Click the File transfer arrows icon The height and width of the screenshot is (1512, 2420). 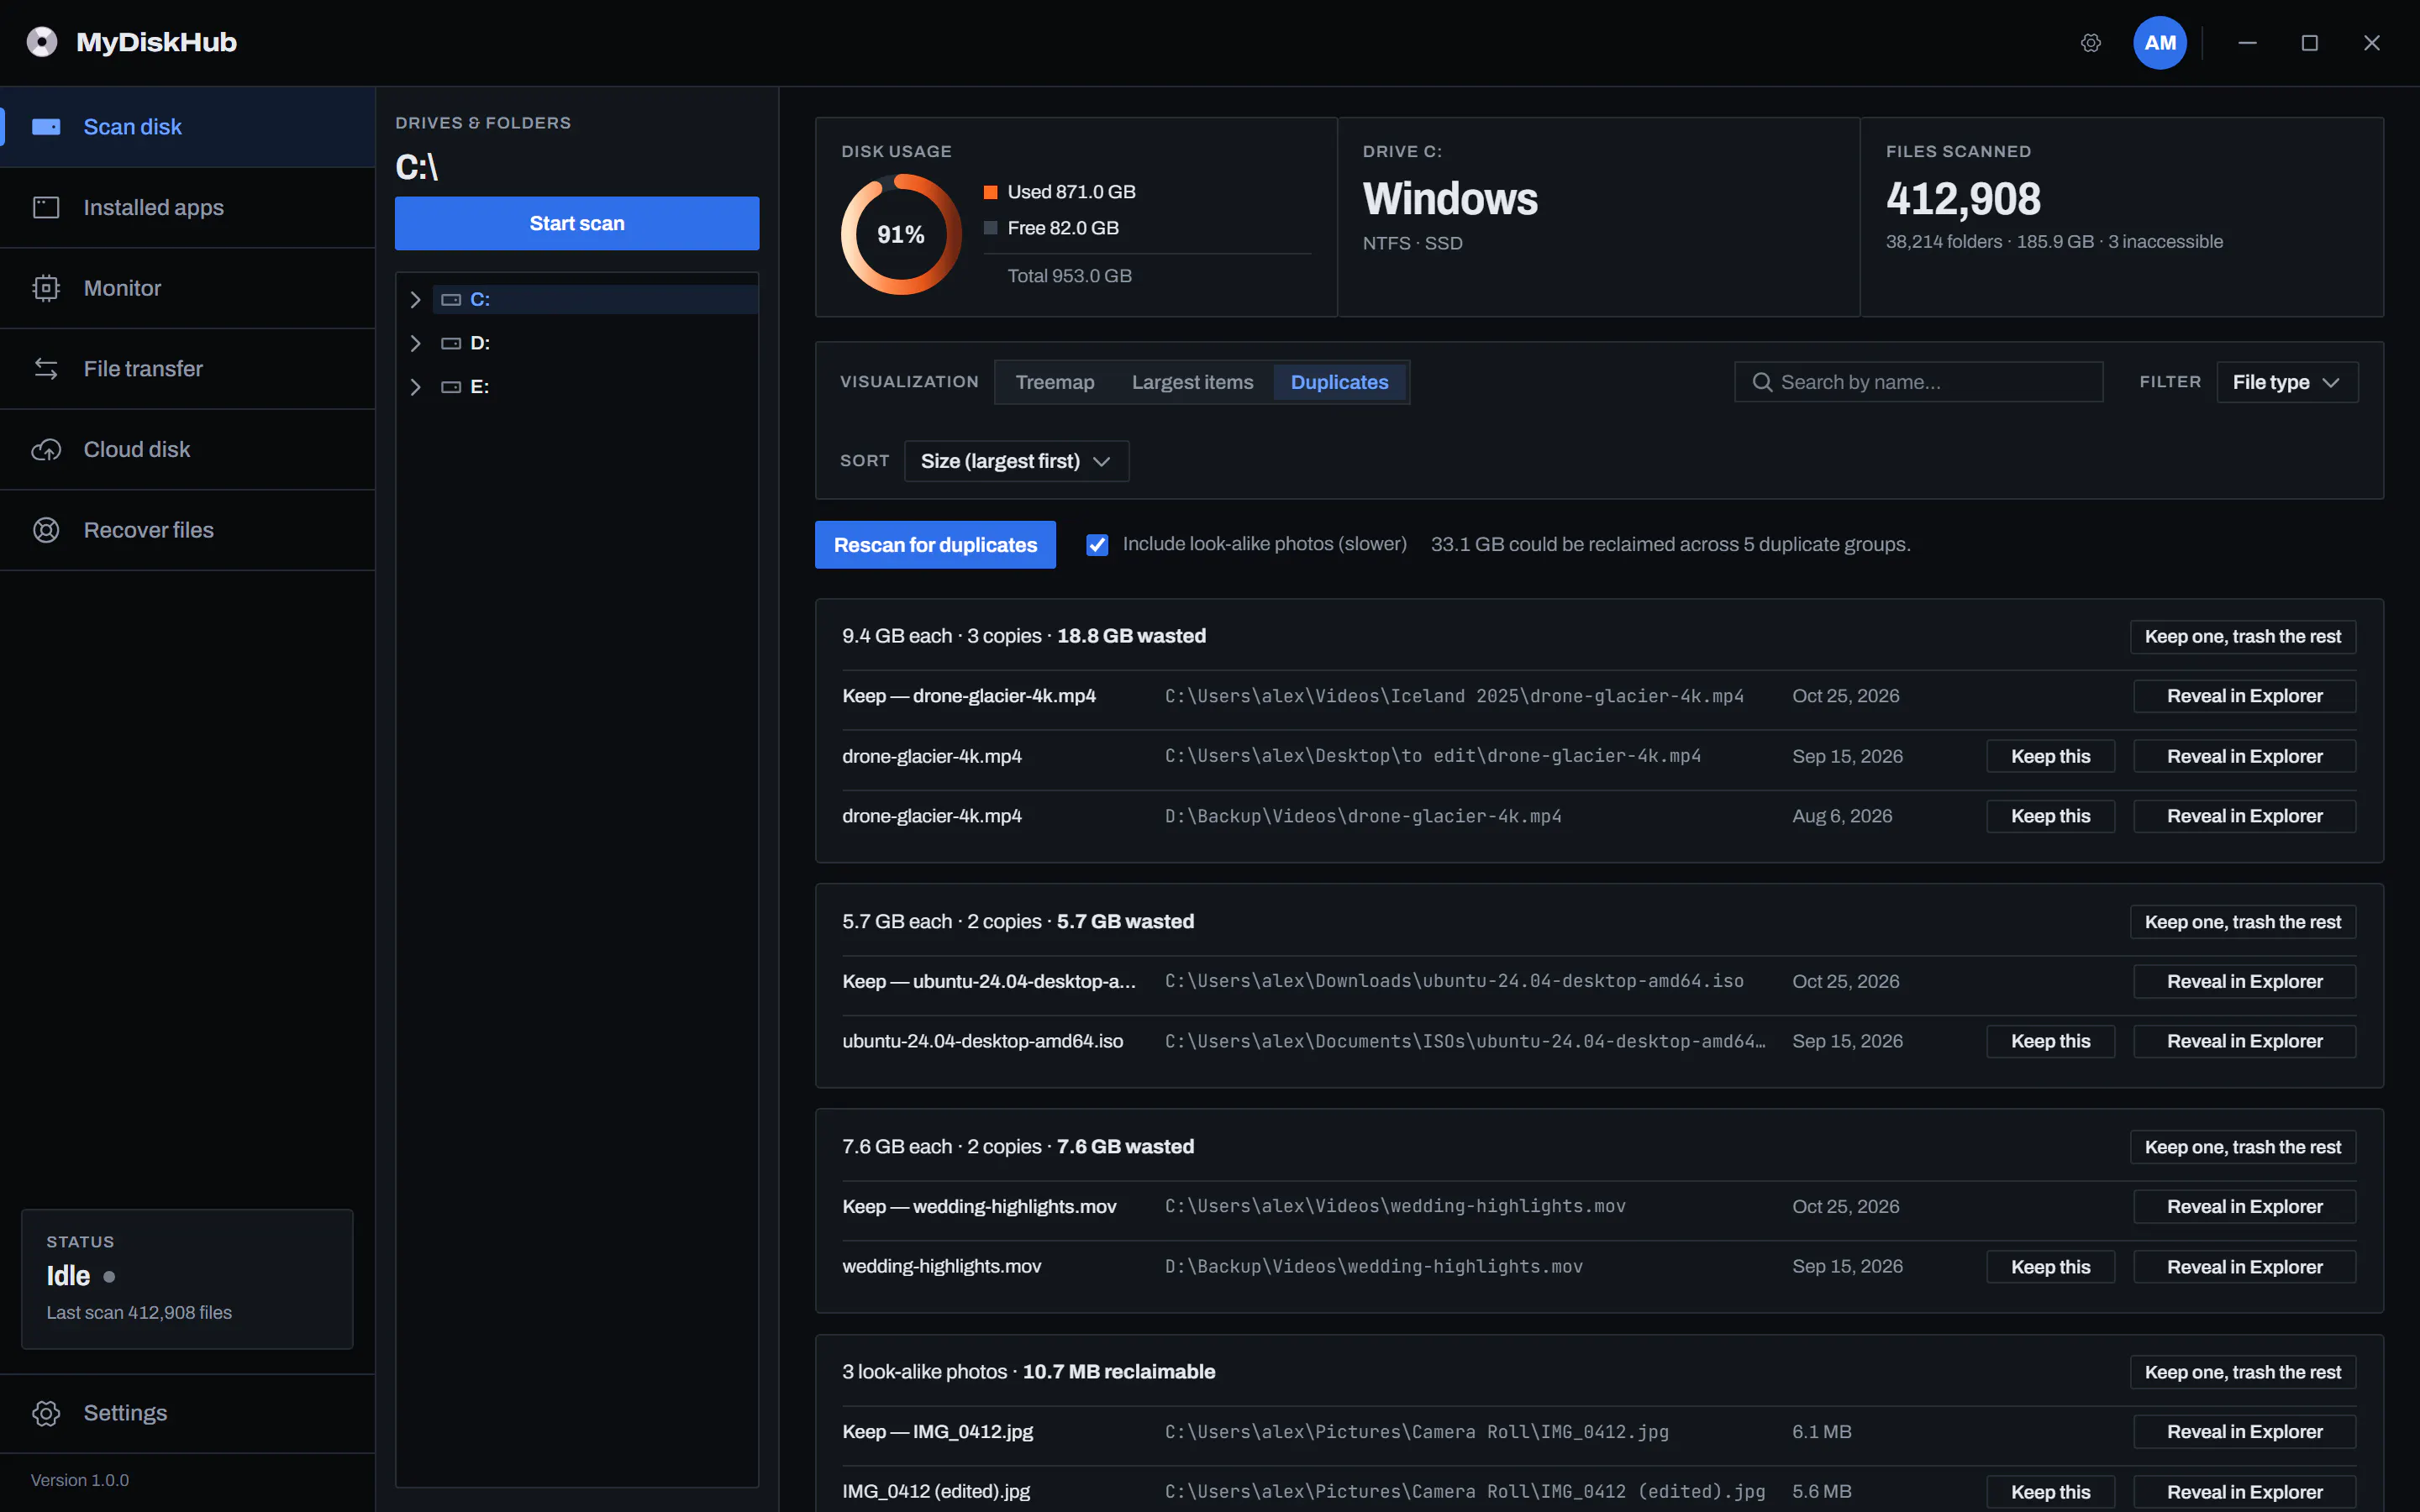[x=46, y=369]
